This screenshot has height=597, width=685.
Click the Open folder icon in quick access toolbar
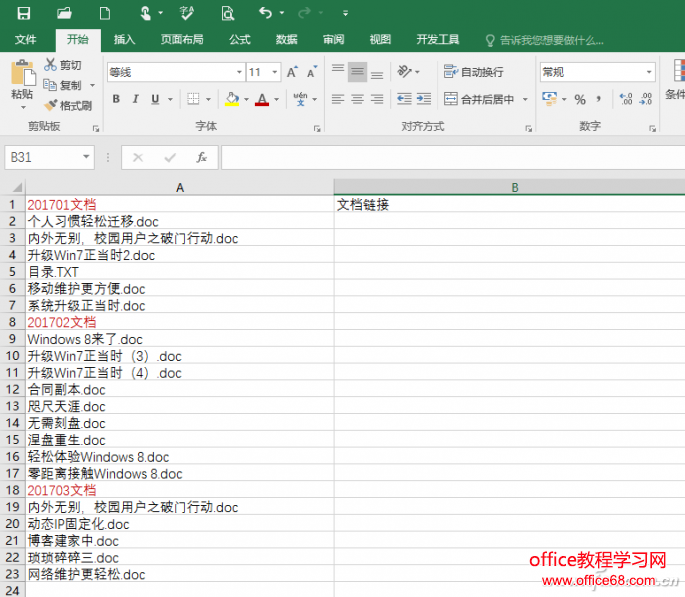tap(64, 13)
